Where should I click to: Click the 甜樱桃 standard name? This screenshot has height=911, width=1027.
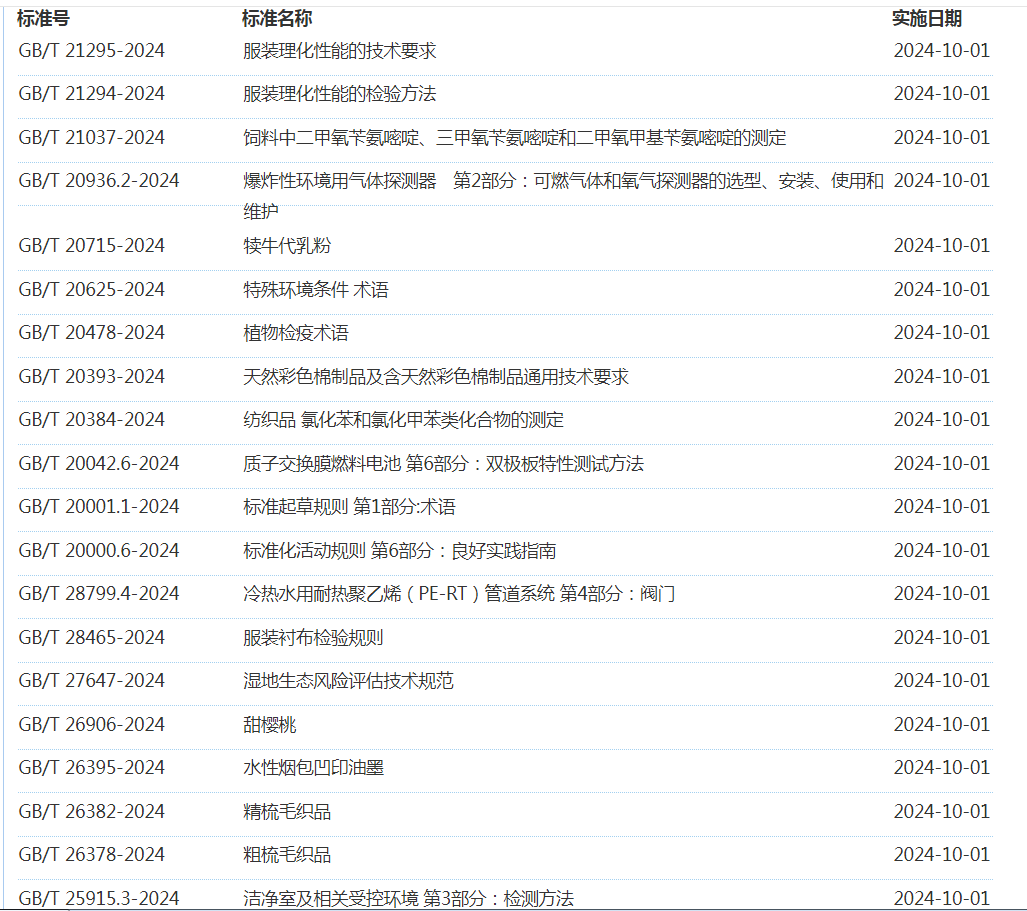click(270, 725)
